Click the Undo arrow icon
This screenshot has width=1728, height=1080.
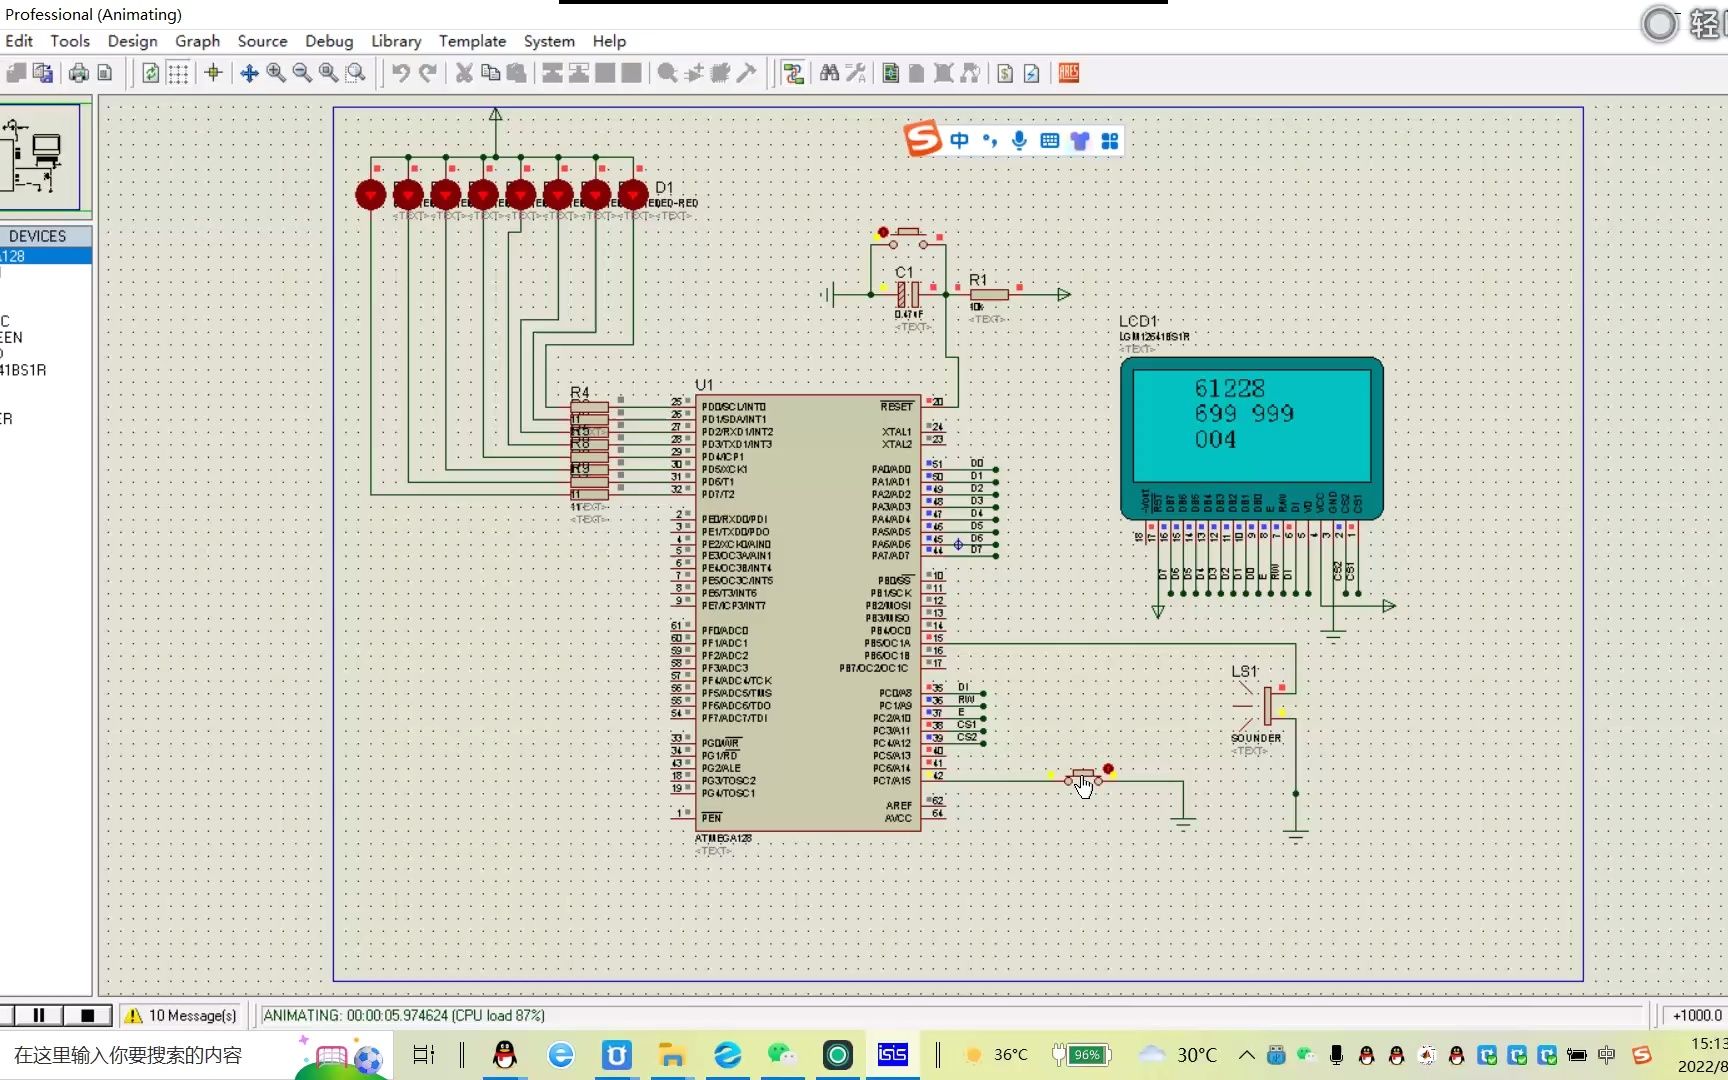(400, 73)
